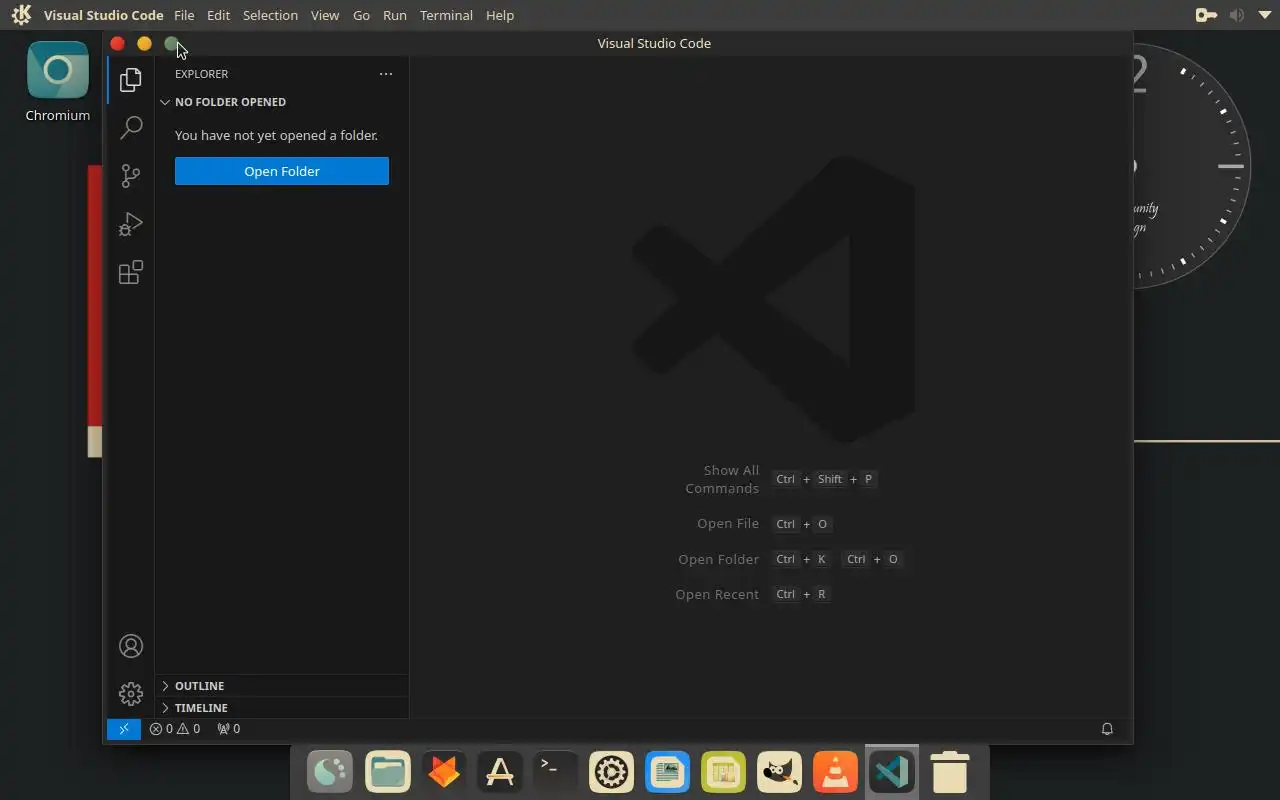This screenshot has height=800, width=1280.
Task: Click the 'Open Recent' hint text
Action: tap(717, 594)
